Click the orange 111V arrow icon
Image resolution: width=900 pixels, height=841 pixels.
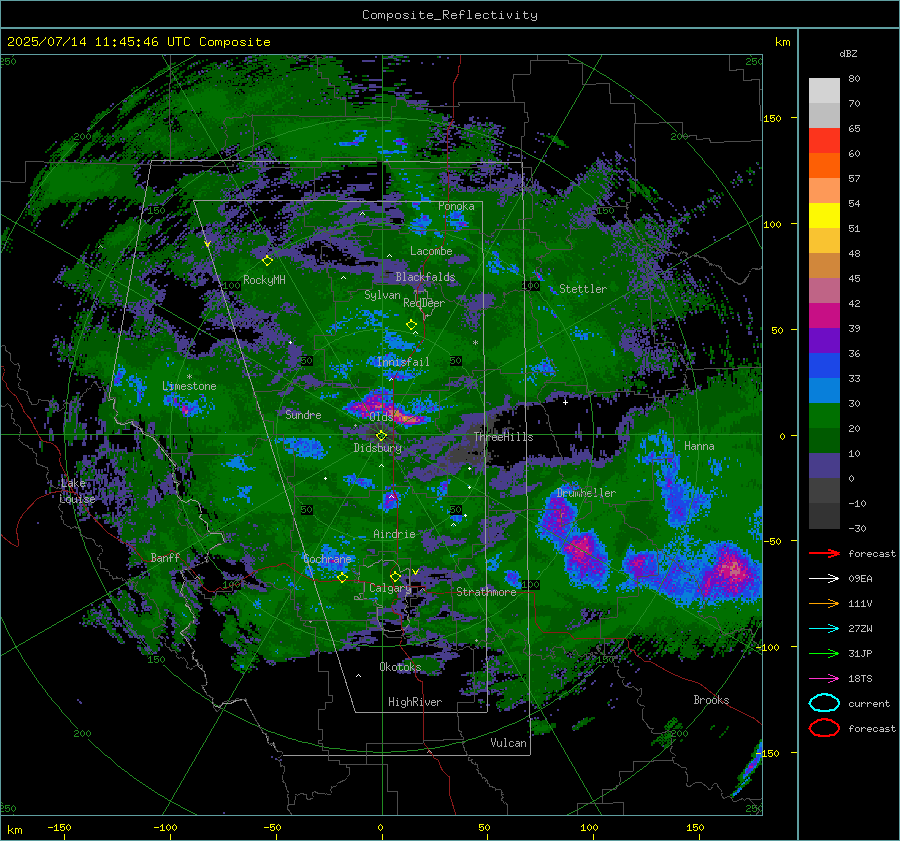[824, 603]
